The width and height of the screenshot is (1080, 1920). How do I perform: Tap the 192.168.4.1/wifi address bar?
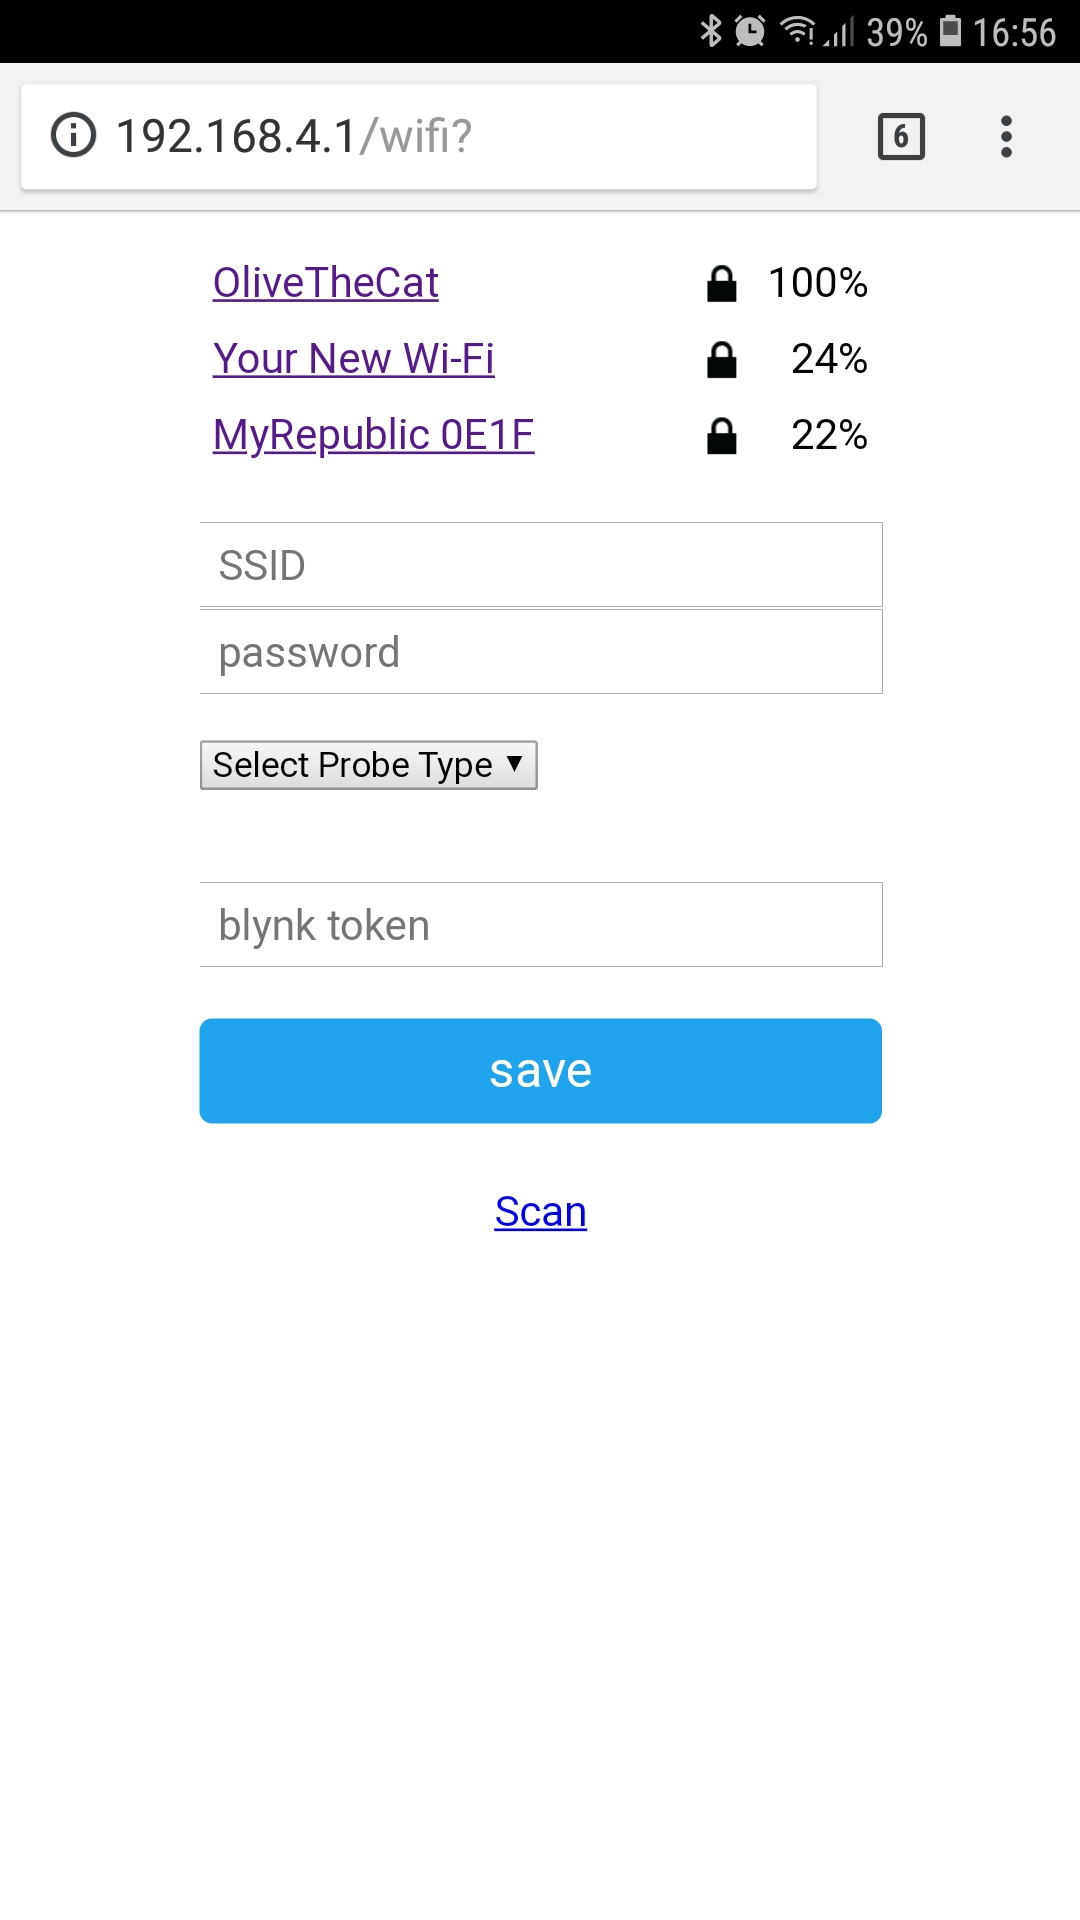450,137
